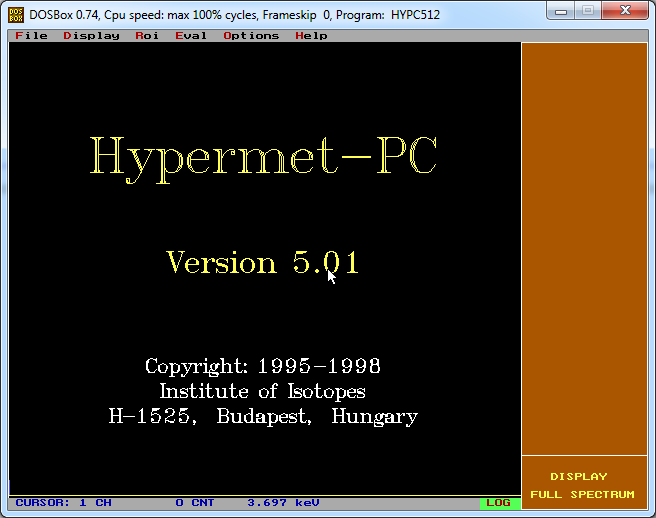Click the Version 5.01 text

(263, 262)
